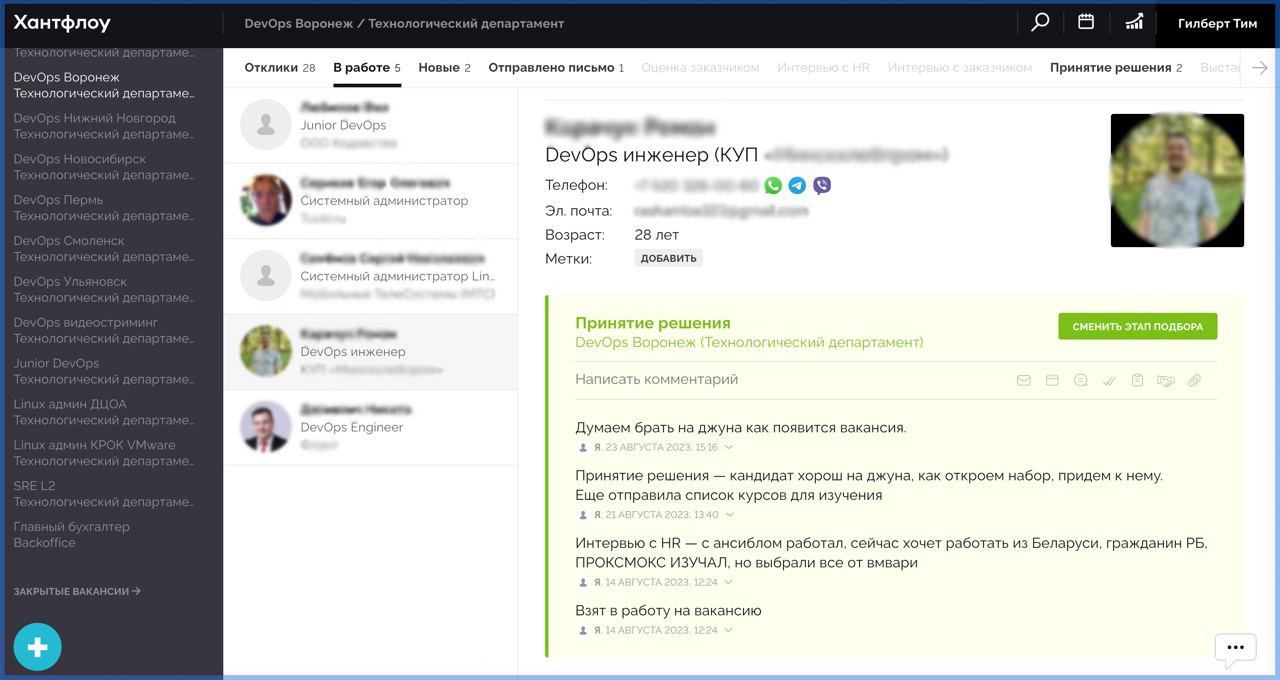This screenshot has width=1280, height=680.
Task: Open the candidate's large profile photo
Action: pos(1177,180)
